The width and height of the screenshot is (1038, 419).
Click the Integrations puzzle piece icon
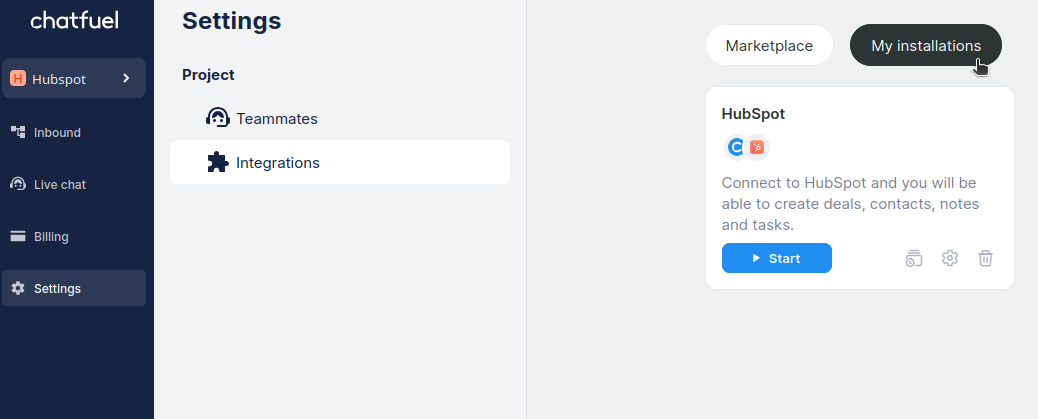tap(217, 162)
